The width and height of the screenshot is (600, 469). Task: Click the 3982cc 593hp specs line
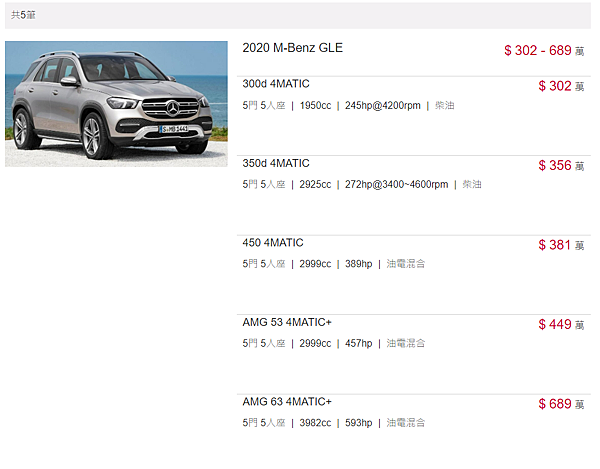tap(334, 423)
